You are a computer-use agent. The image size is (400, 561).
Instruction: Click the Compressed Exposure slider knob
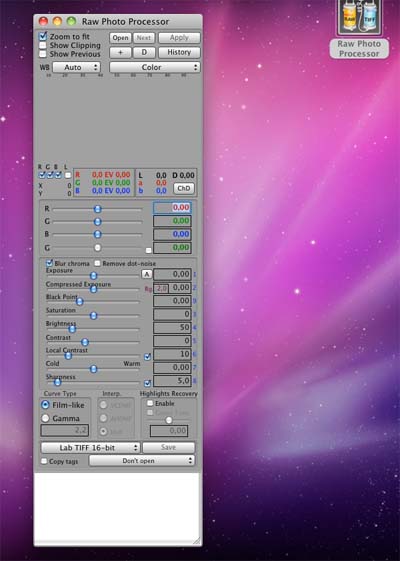click(x=93, y=289)
